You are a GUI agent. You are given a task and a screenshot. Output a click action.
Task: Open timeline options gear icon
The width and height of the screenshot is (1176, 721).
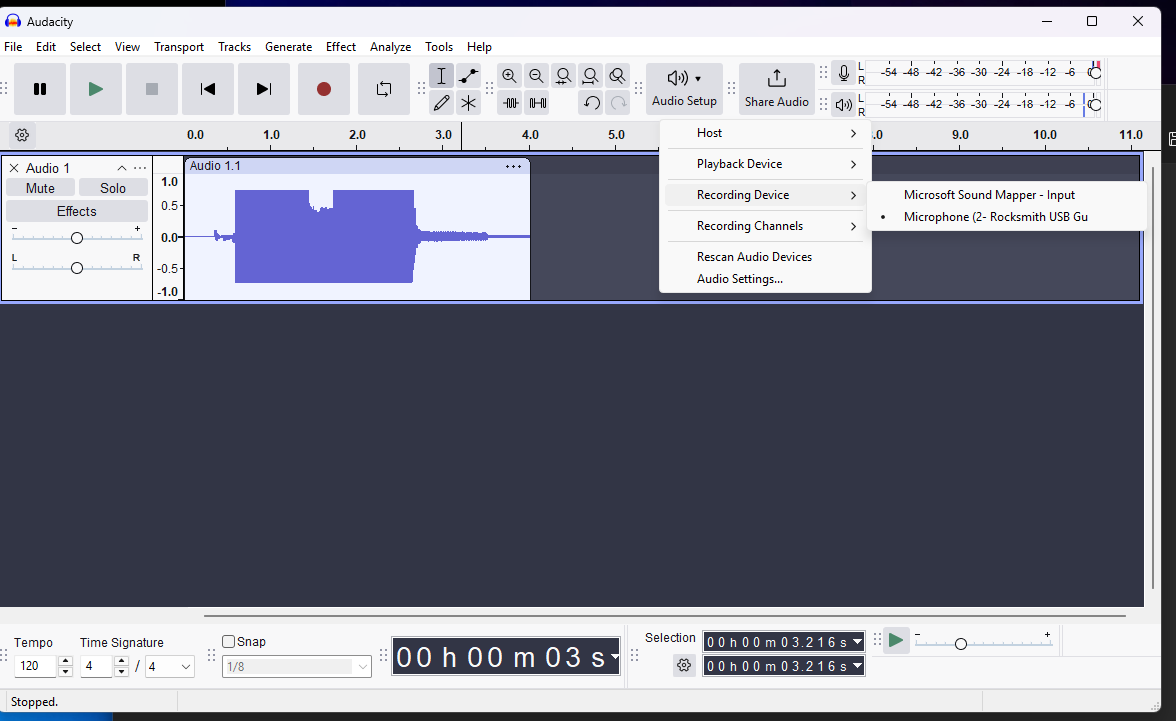click(22, 135)
